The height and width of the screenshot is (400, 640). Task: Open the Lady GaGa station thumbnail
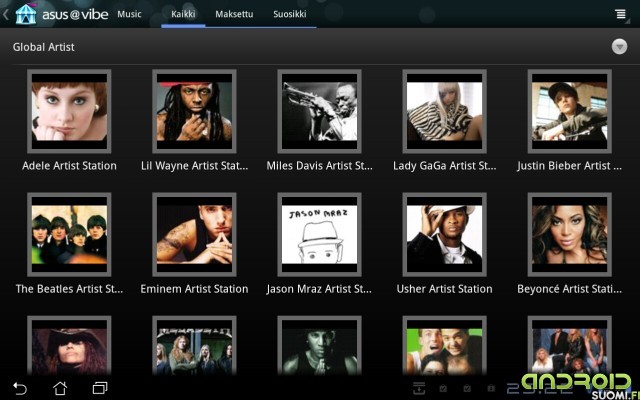point(444,111)
